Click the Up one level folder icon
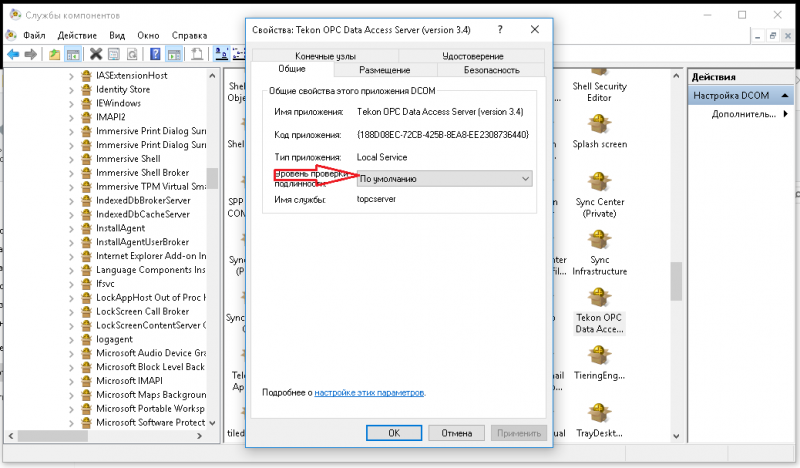This screenshot has height=468, width=800. pyautogui.click(x=54, y=53)
